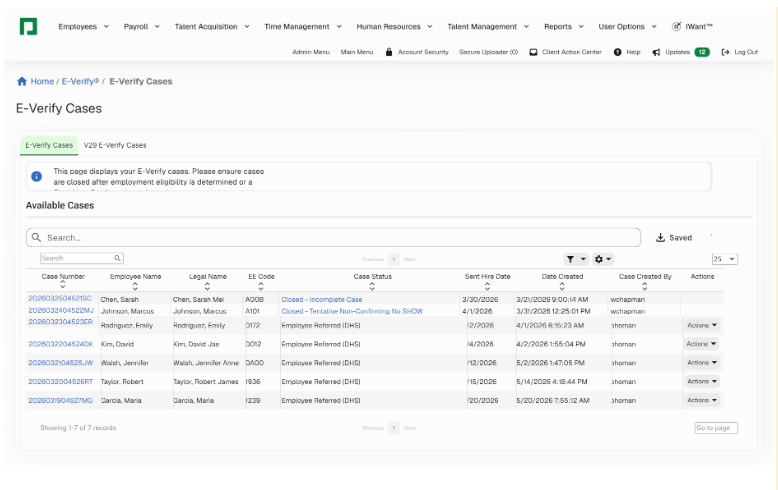Image resolution: width=778 pixels, height=490 pixels.
Task: Open the Reports menu
Action: [x=564, y=26]
